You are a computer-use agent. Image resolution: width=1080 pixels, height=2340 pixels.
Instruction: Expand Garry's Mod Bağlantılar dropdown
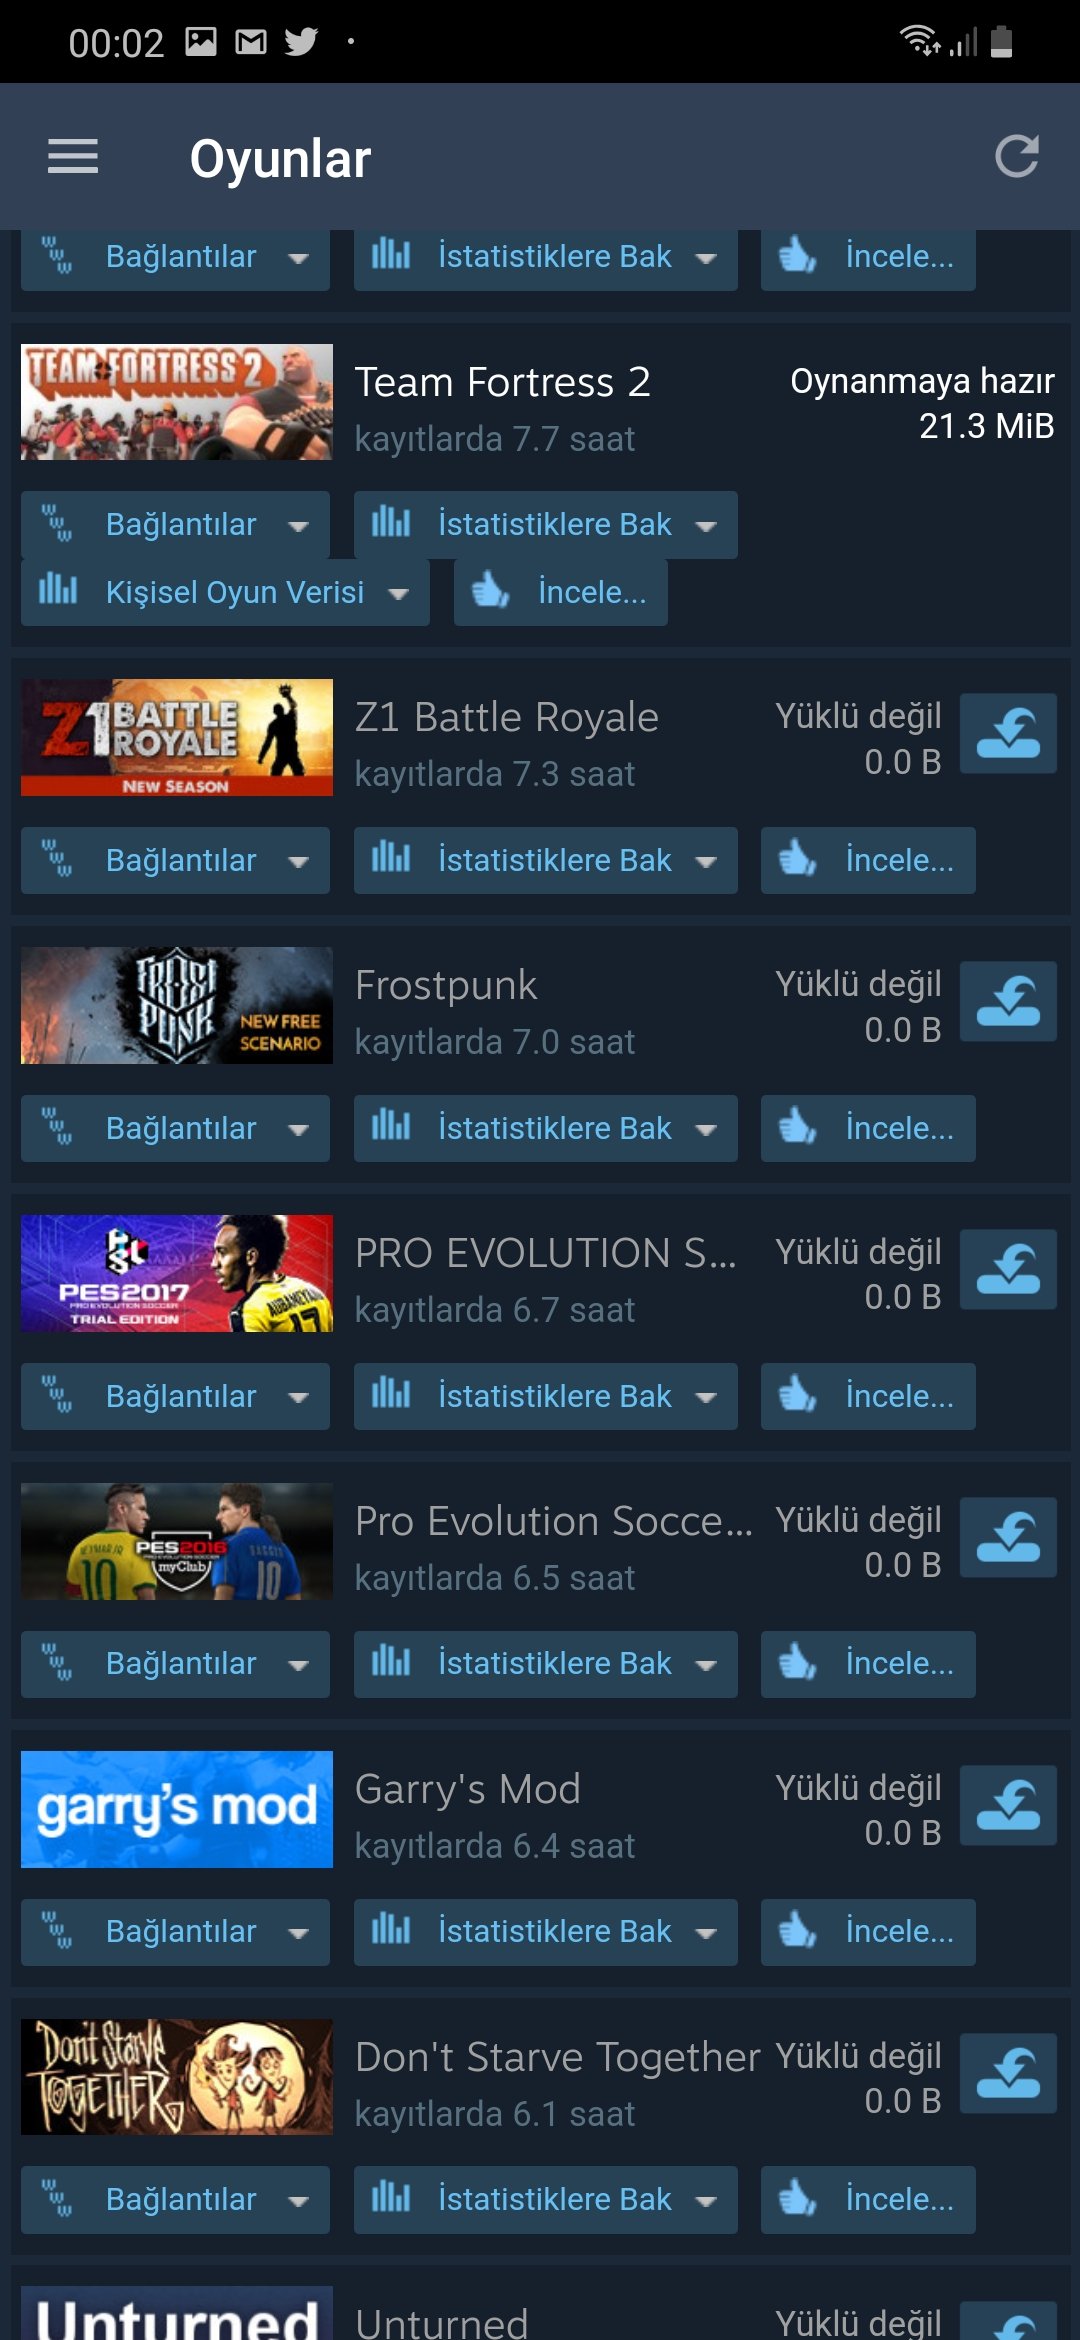click(x=175, y=1933)
